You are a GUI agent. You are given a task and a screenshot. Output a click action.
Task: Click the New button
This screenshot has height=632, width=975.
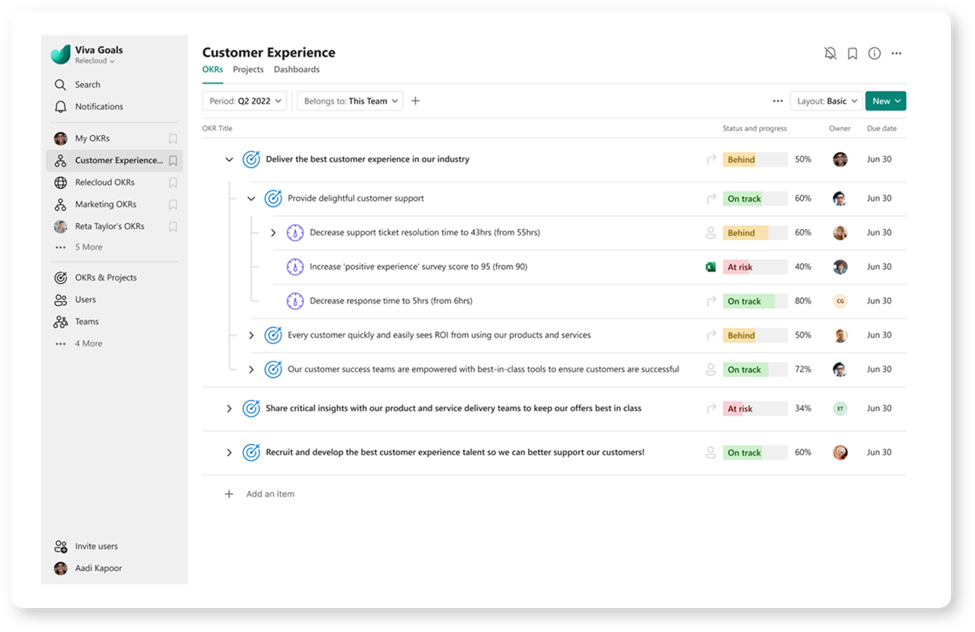[x=885, y=101]
